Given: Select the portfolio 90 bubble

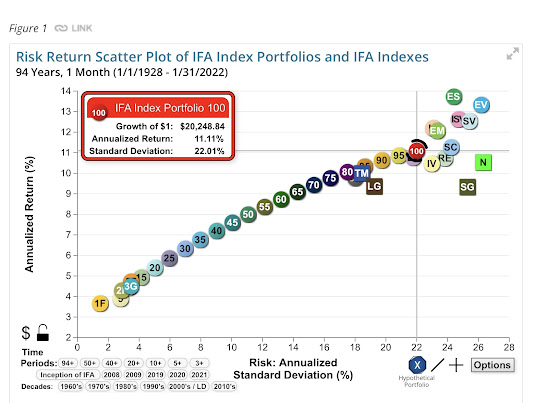Looking at the screenshot, I should (x=382, y=160).
